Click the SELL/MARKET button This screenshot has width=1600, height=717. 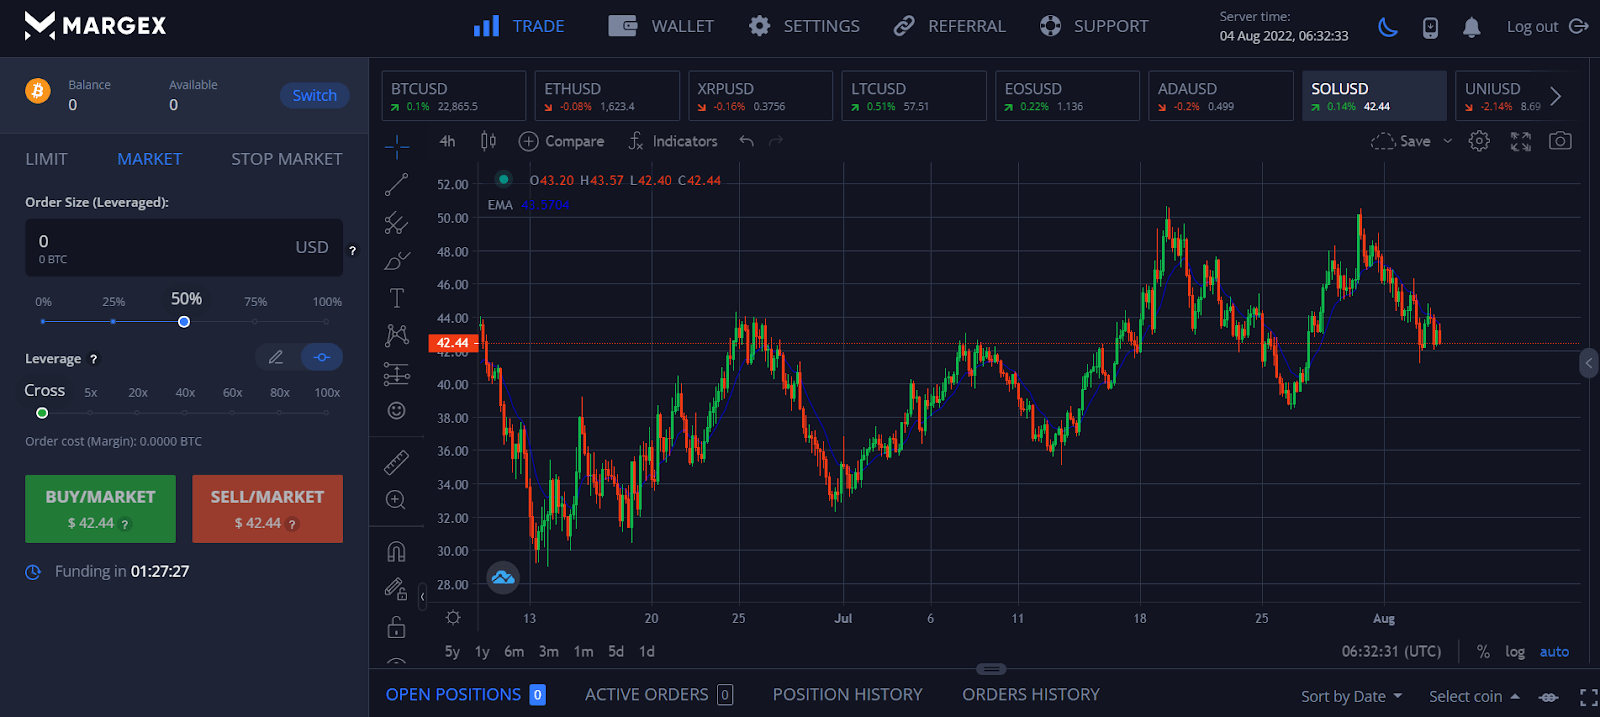(x=267, y=509)
